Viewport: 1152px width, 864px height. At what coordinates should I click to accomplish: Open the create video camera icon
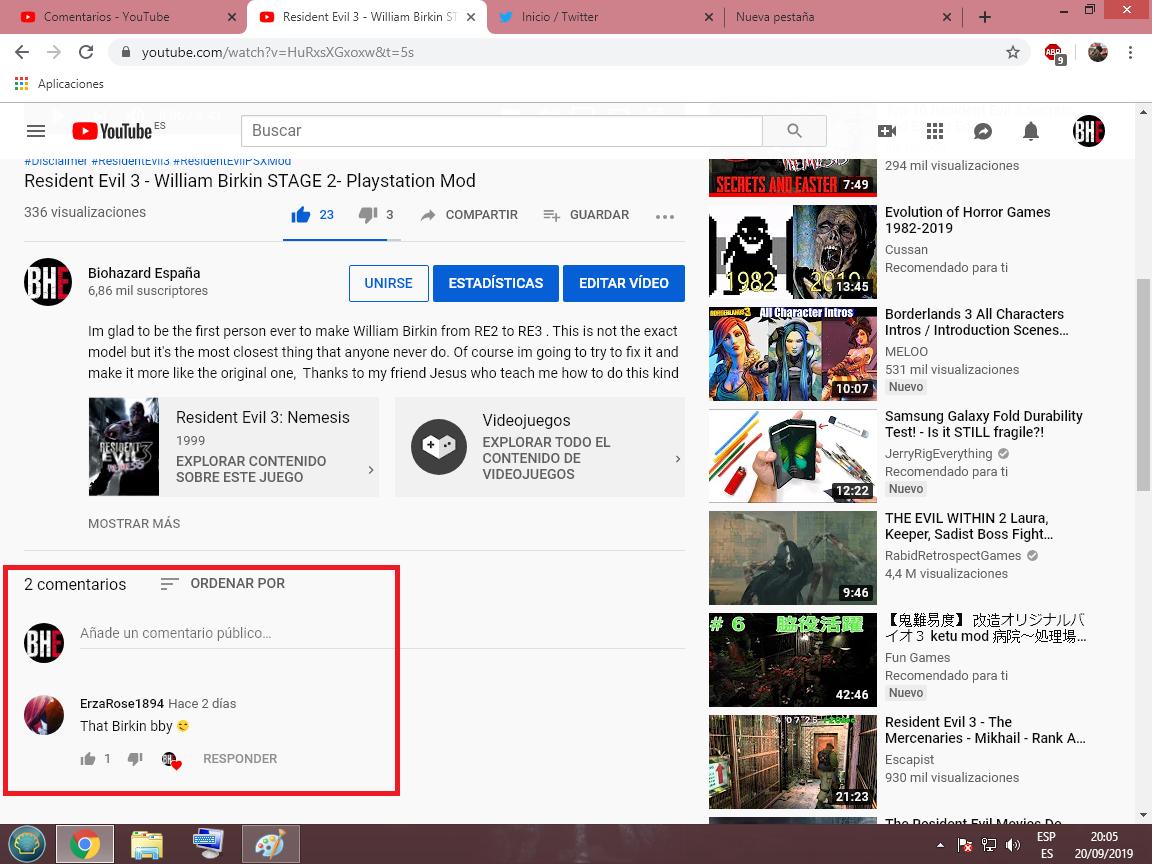coord(887,131)
